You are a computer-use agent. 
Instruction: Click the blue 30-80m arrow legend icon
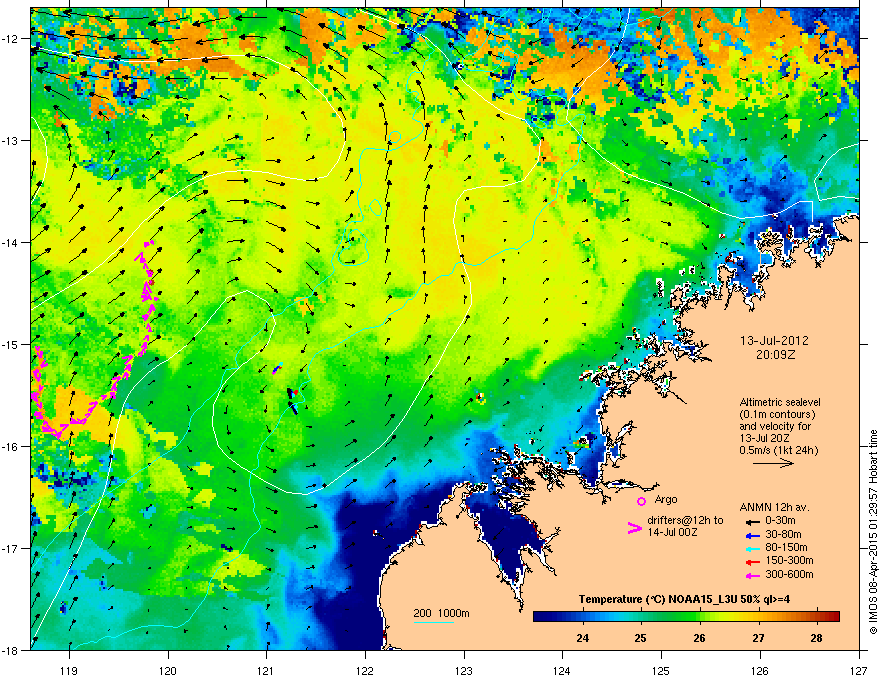[x=752, y=535]
